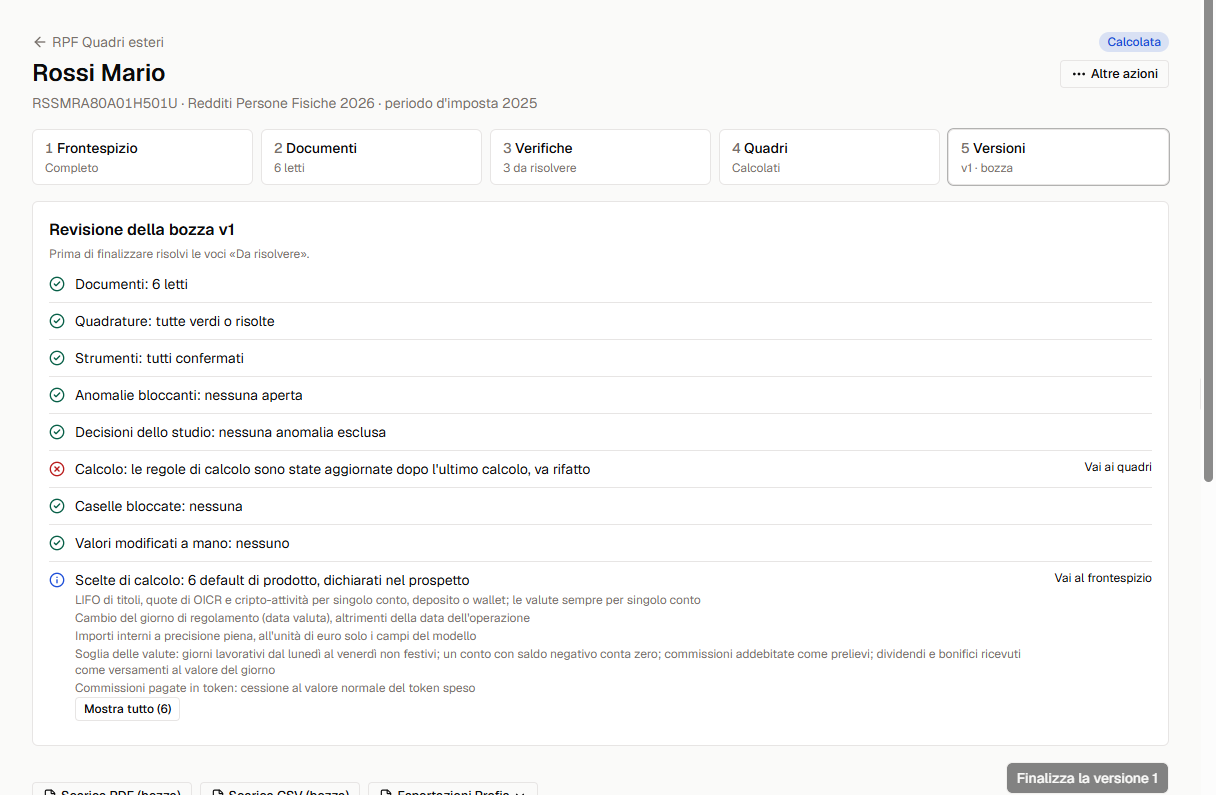The height and width of the screenshot is (795, 1216).
Task: Open the Frontespizio step tab
Action: 142,157
